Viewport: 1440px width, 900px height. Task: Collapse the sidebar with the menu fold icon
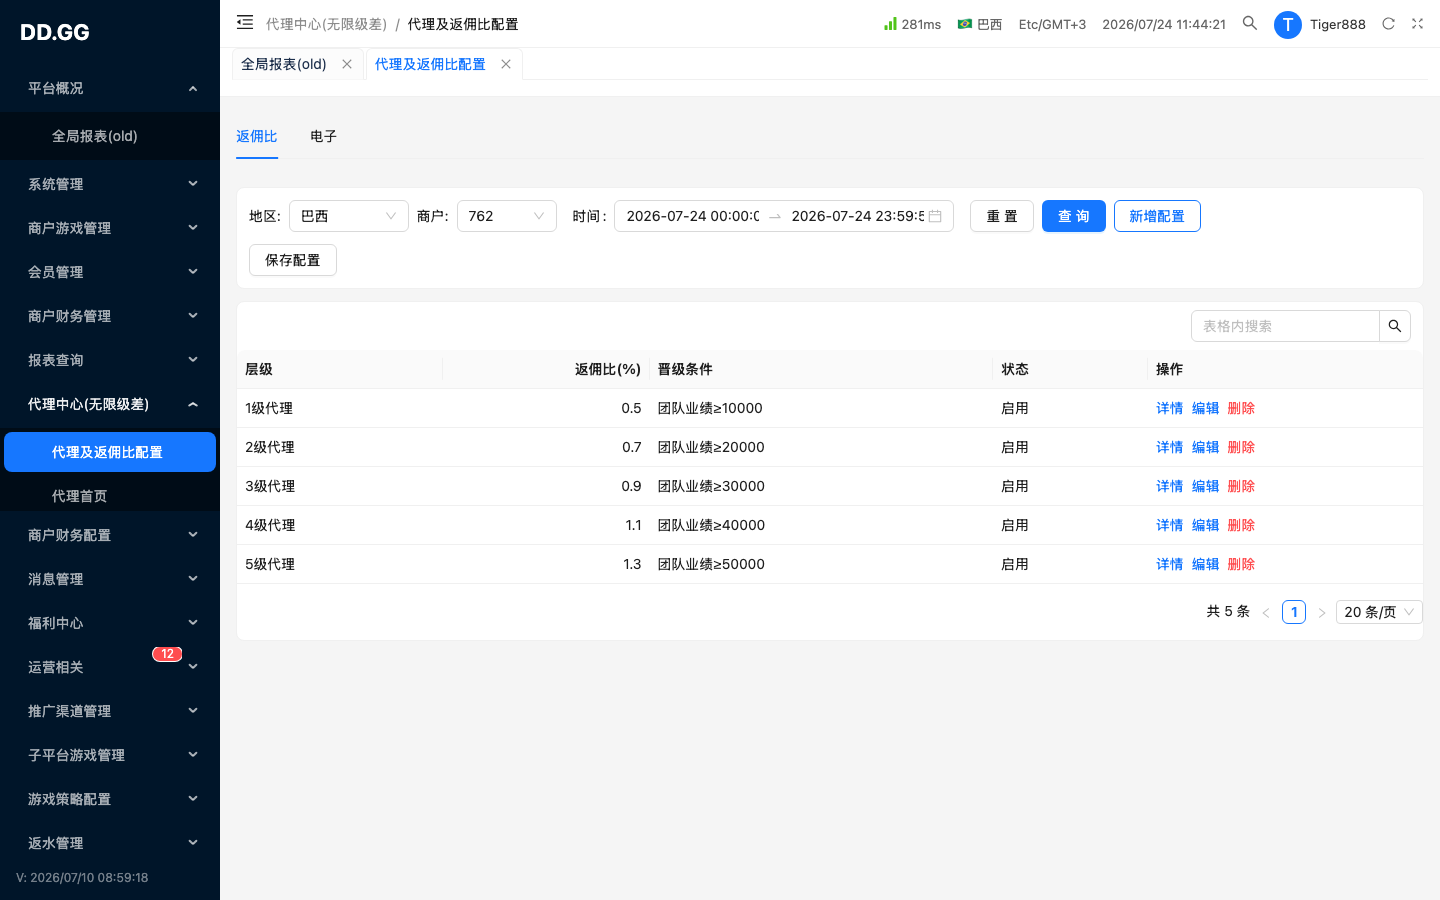(245, 22)
